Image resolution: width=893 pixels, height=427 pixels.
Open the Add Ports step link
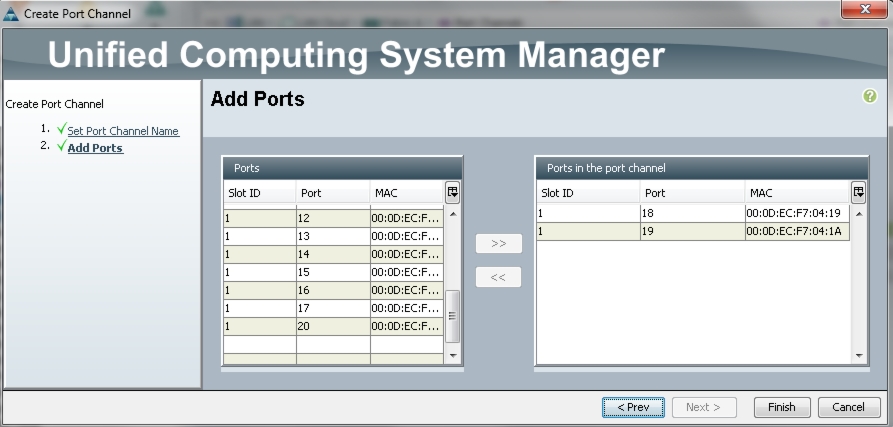point(95,148)
